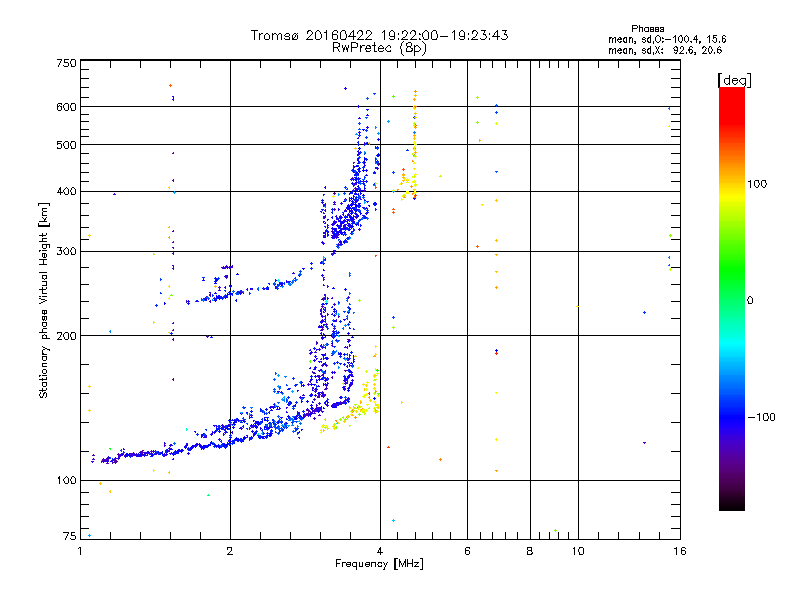800x600 pixels.
Task: Click the '200' height axis tick label
Action: tap(66, 336)
